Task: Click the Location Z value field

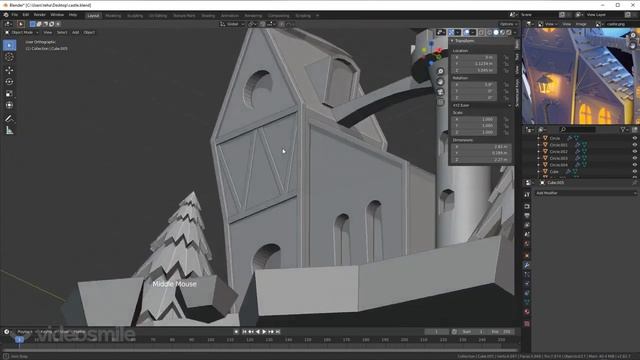Action: coord(475,70)
